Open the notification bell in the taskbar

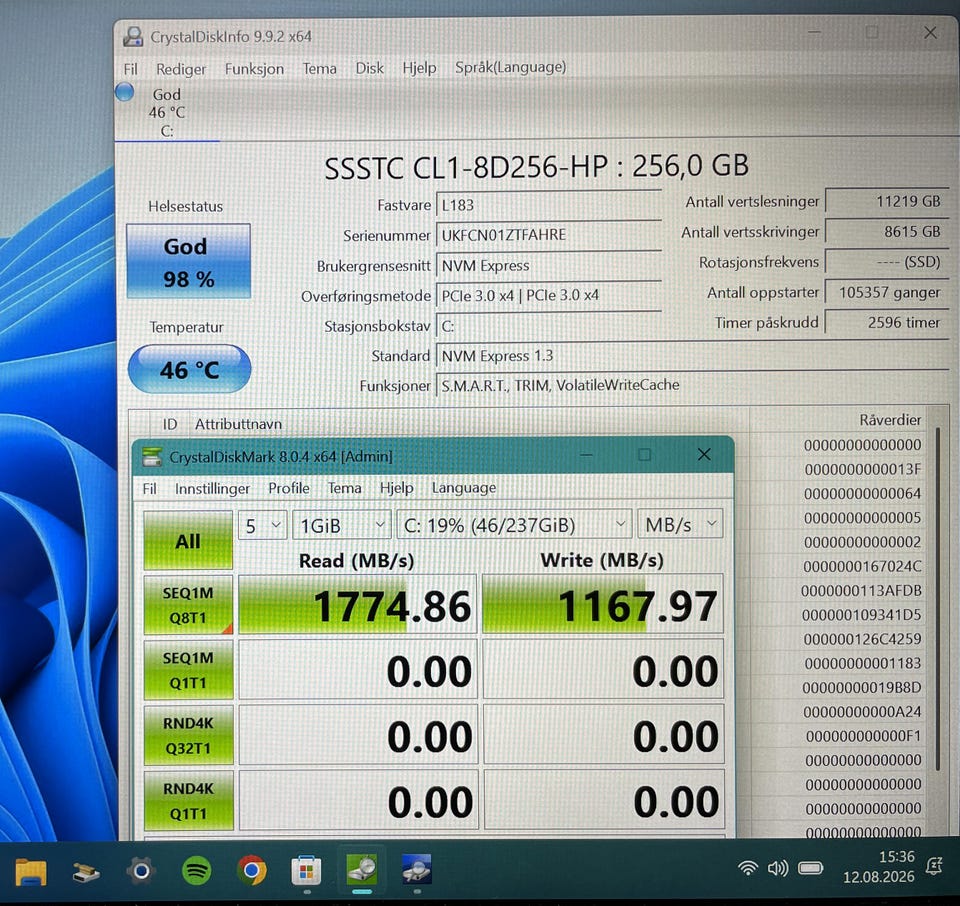pyautogui.click(x=934, y=866)
